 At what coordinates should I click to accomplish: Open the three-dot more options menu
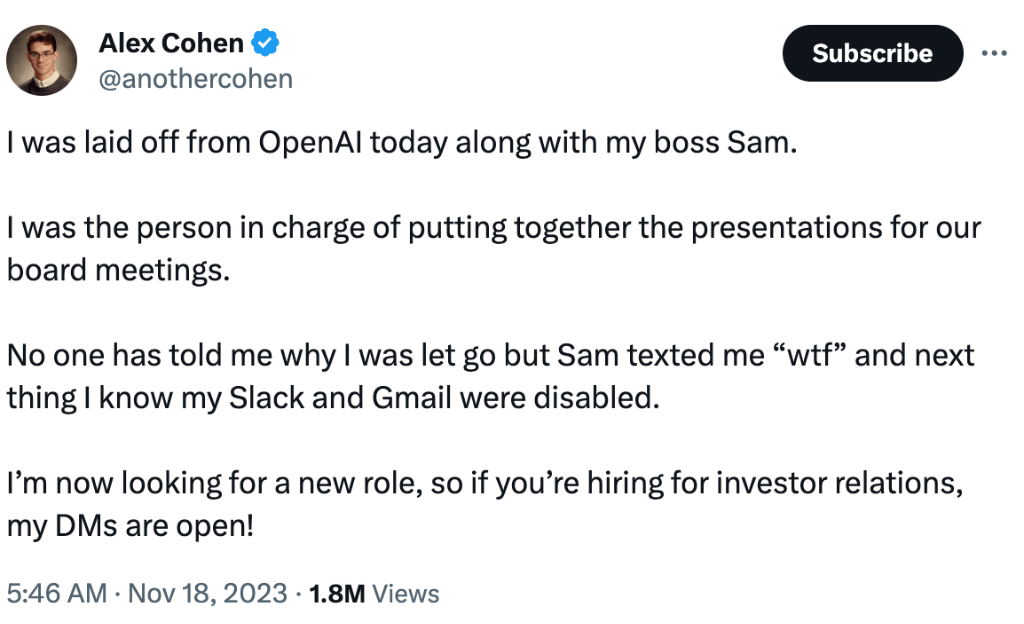pos(993,53)
